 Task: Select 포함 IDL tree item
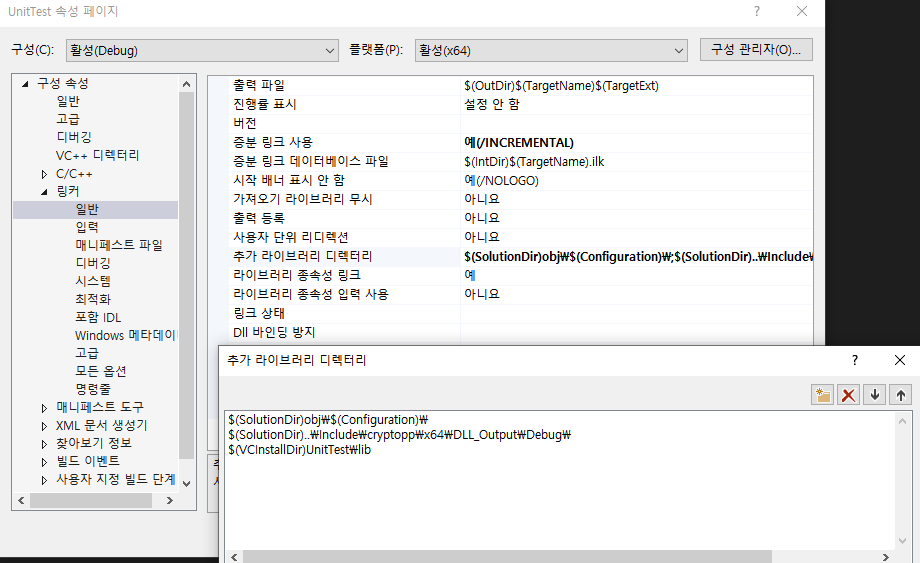point(98,317)
